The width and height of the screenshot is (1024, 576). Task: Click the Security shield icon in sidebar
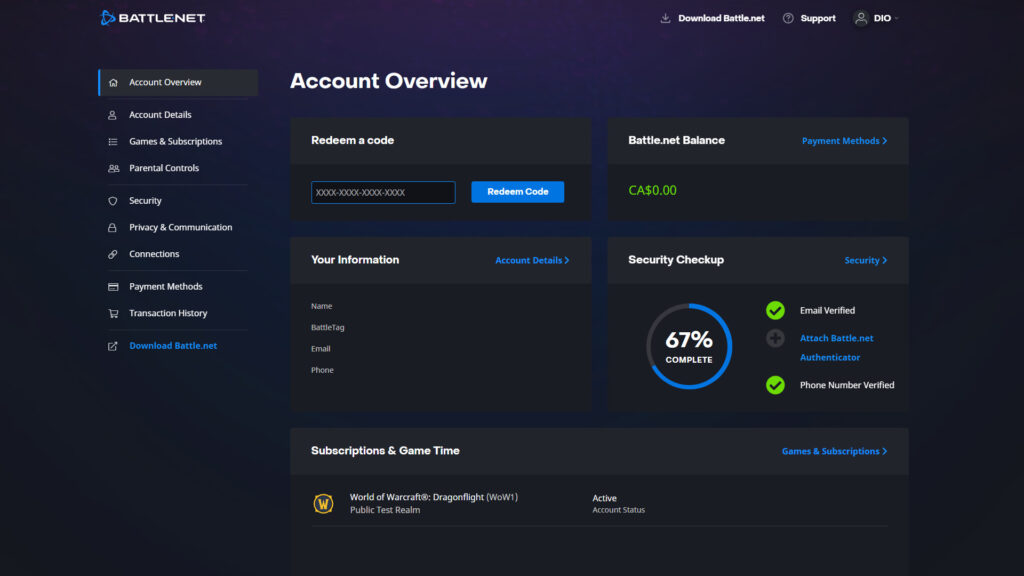(113, 201)
